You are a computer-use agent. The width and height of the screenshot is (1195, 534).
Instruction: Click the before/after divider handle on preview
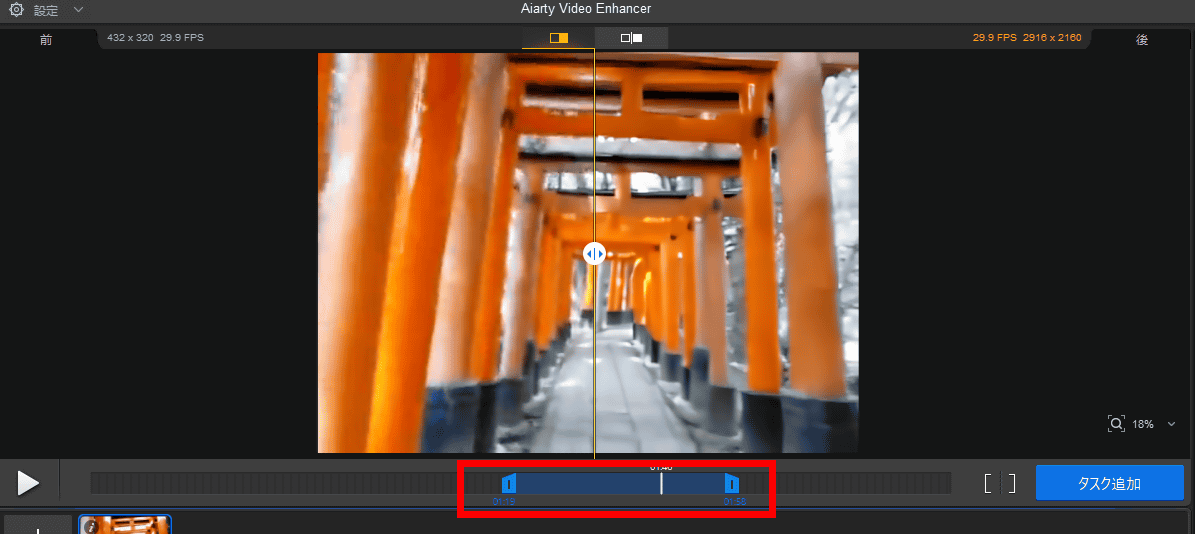pos(594,254)
